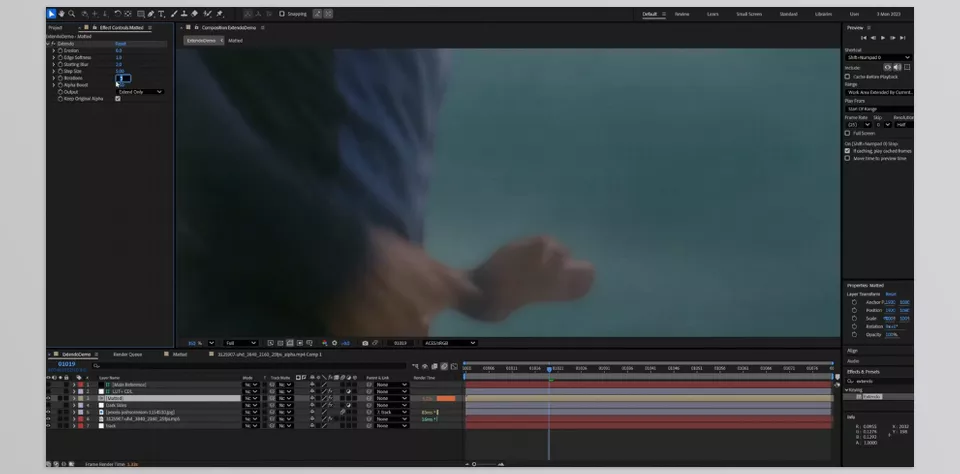Viewport: 960px width, 474px height.
Task: Click the Erosion stopwatch icon
Action: pyautogui.click(x=60, y=51)
